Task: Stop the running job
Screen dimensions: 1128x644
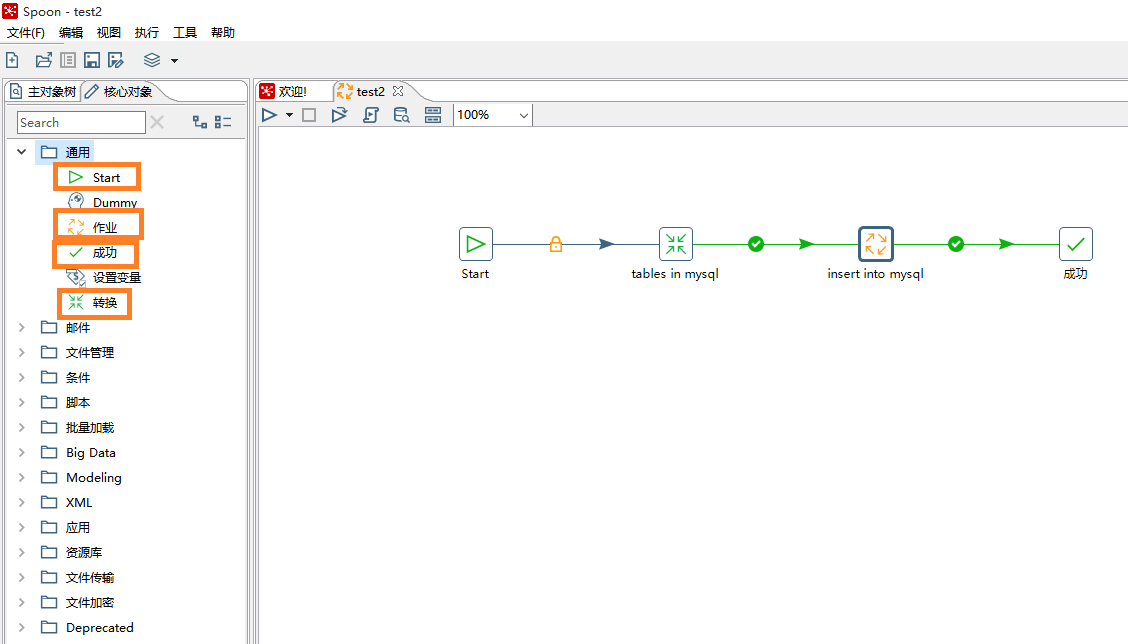Action: tap(309, 115)
